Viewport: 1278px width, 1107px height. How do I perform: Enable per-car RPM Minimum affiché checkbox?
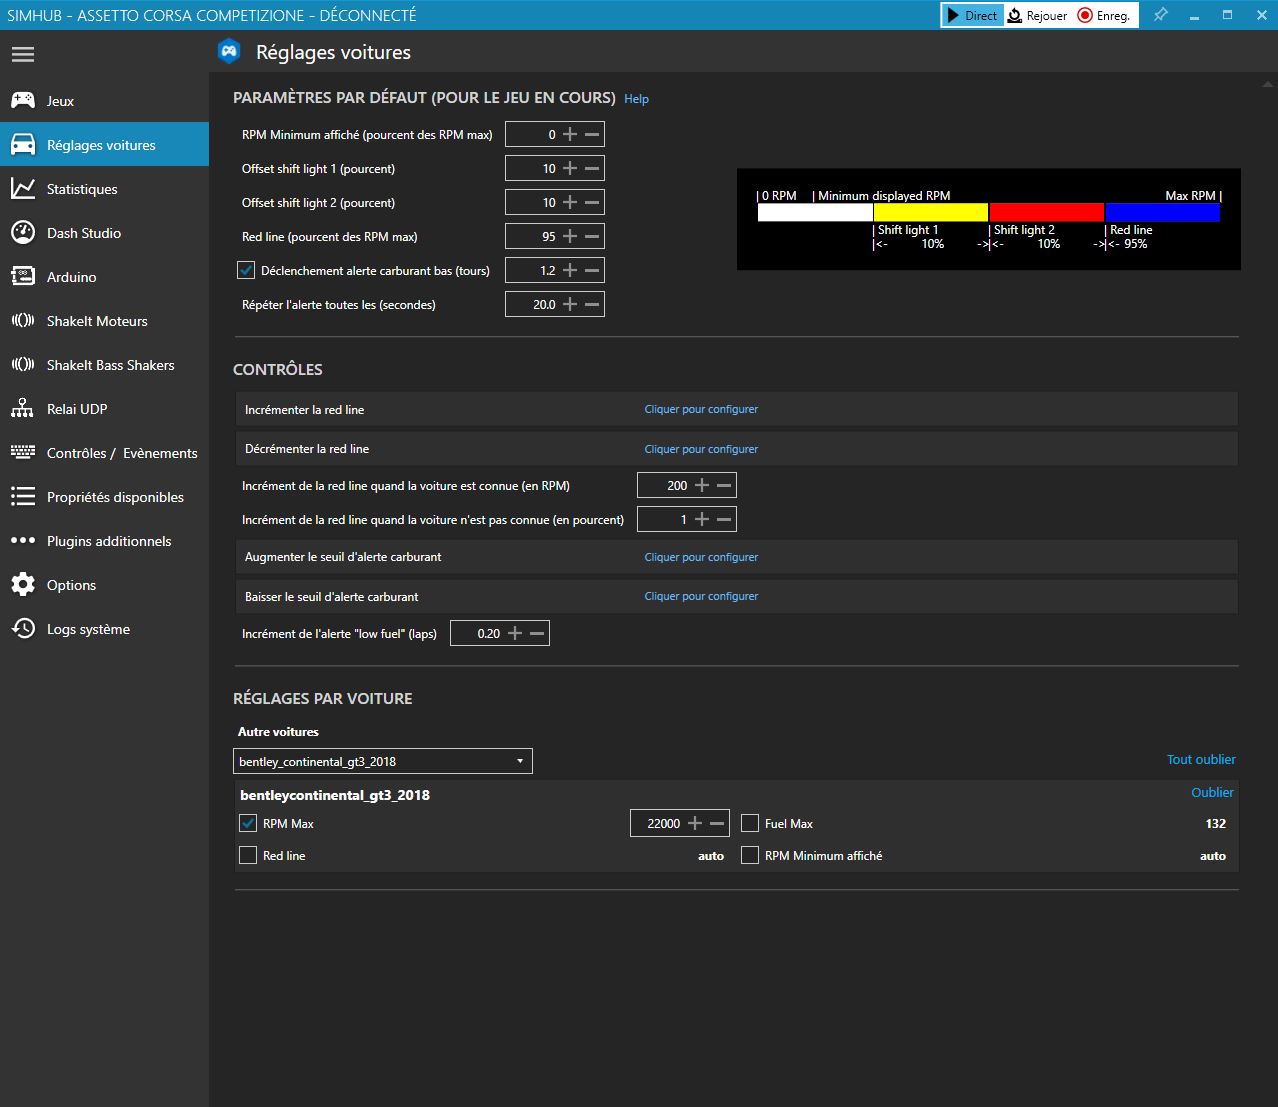(750, 855)
